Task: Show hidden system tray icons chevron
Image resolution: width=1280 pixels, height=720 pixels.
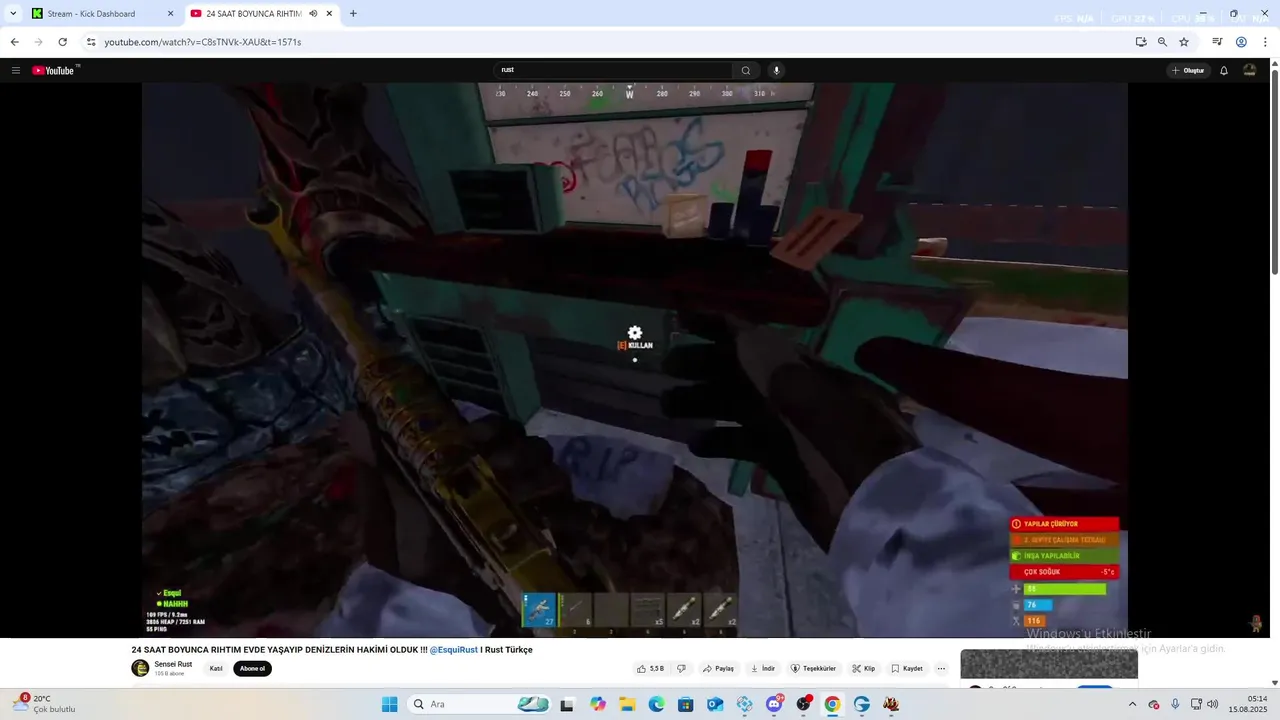Action: coord(1132,704)
